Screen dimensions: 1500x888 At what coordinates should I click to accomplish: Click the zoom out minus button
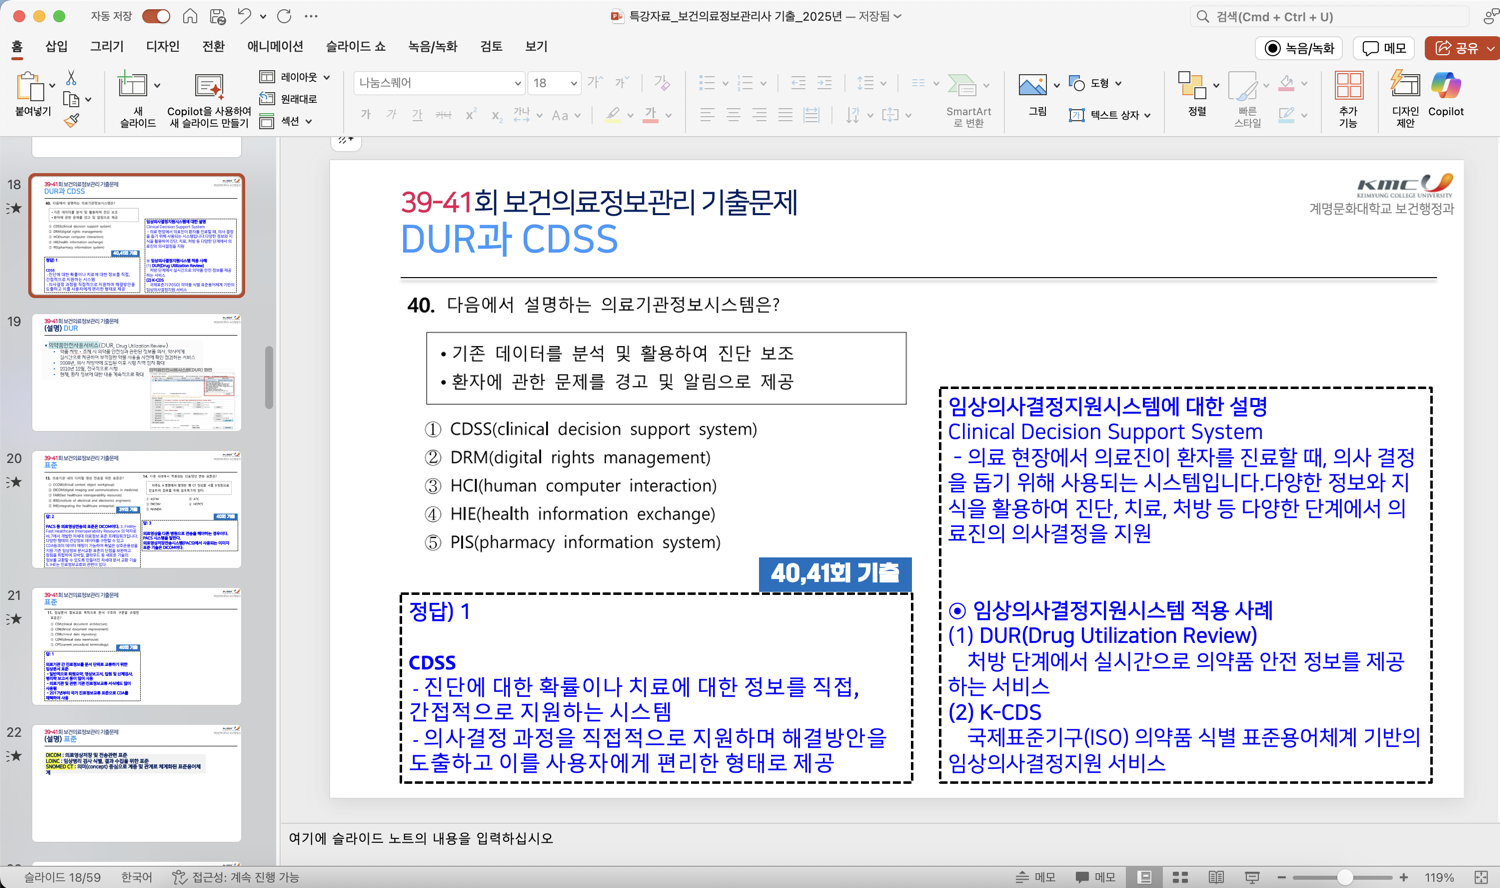coord(1281,877)
